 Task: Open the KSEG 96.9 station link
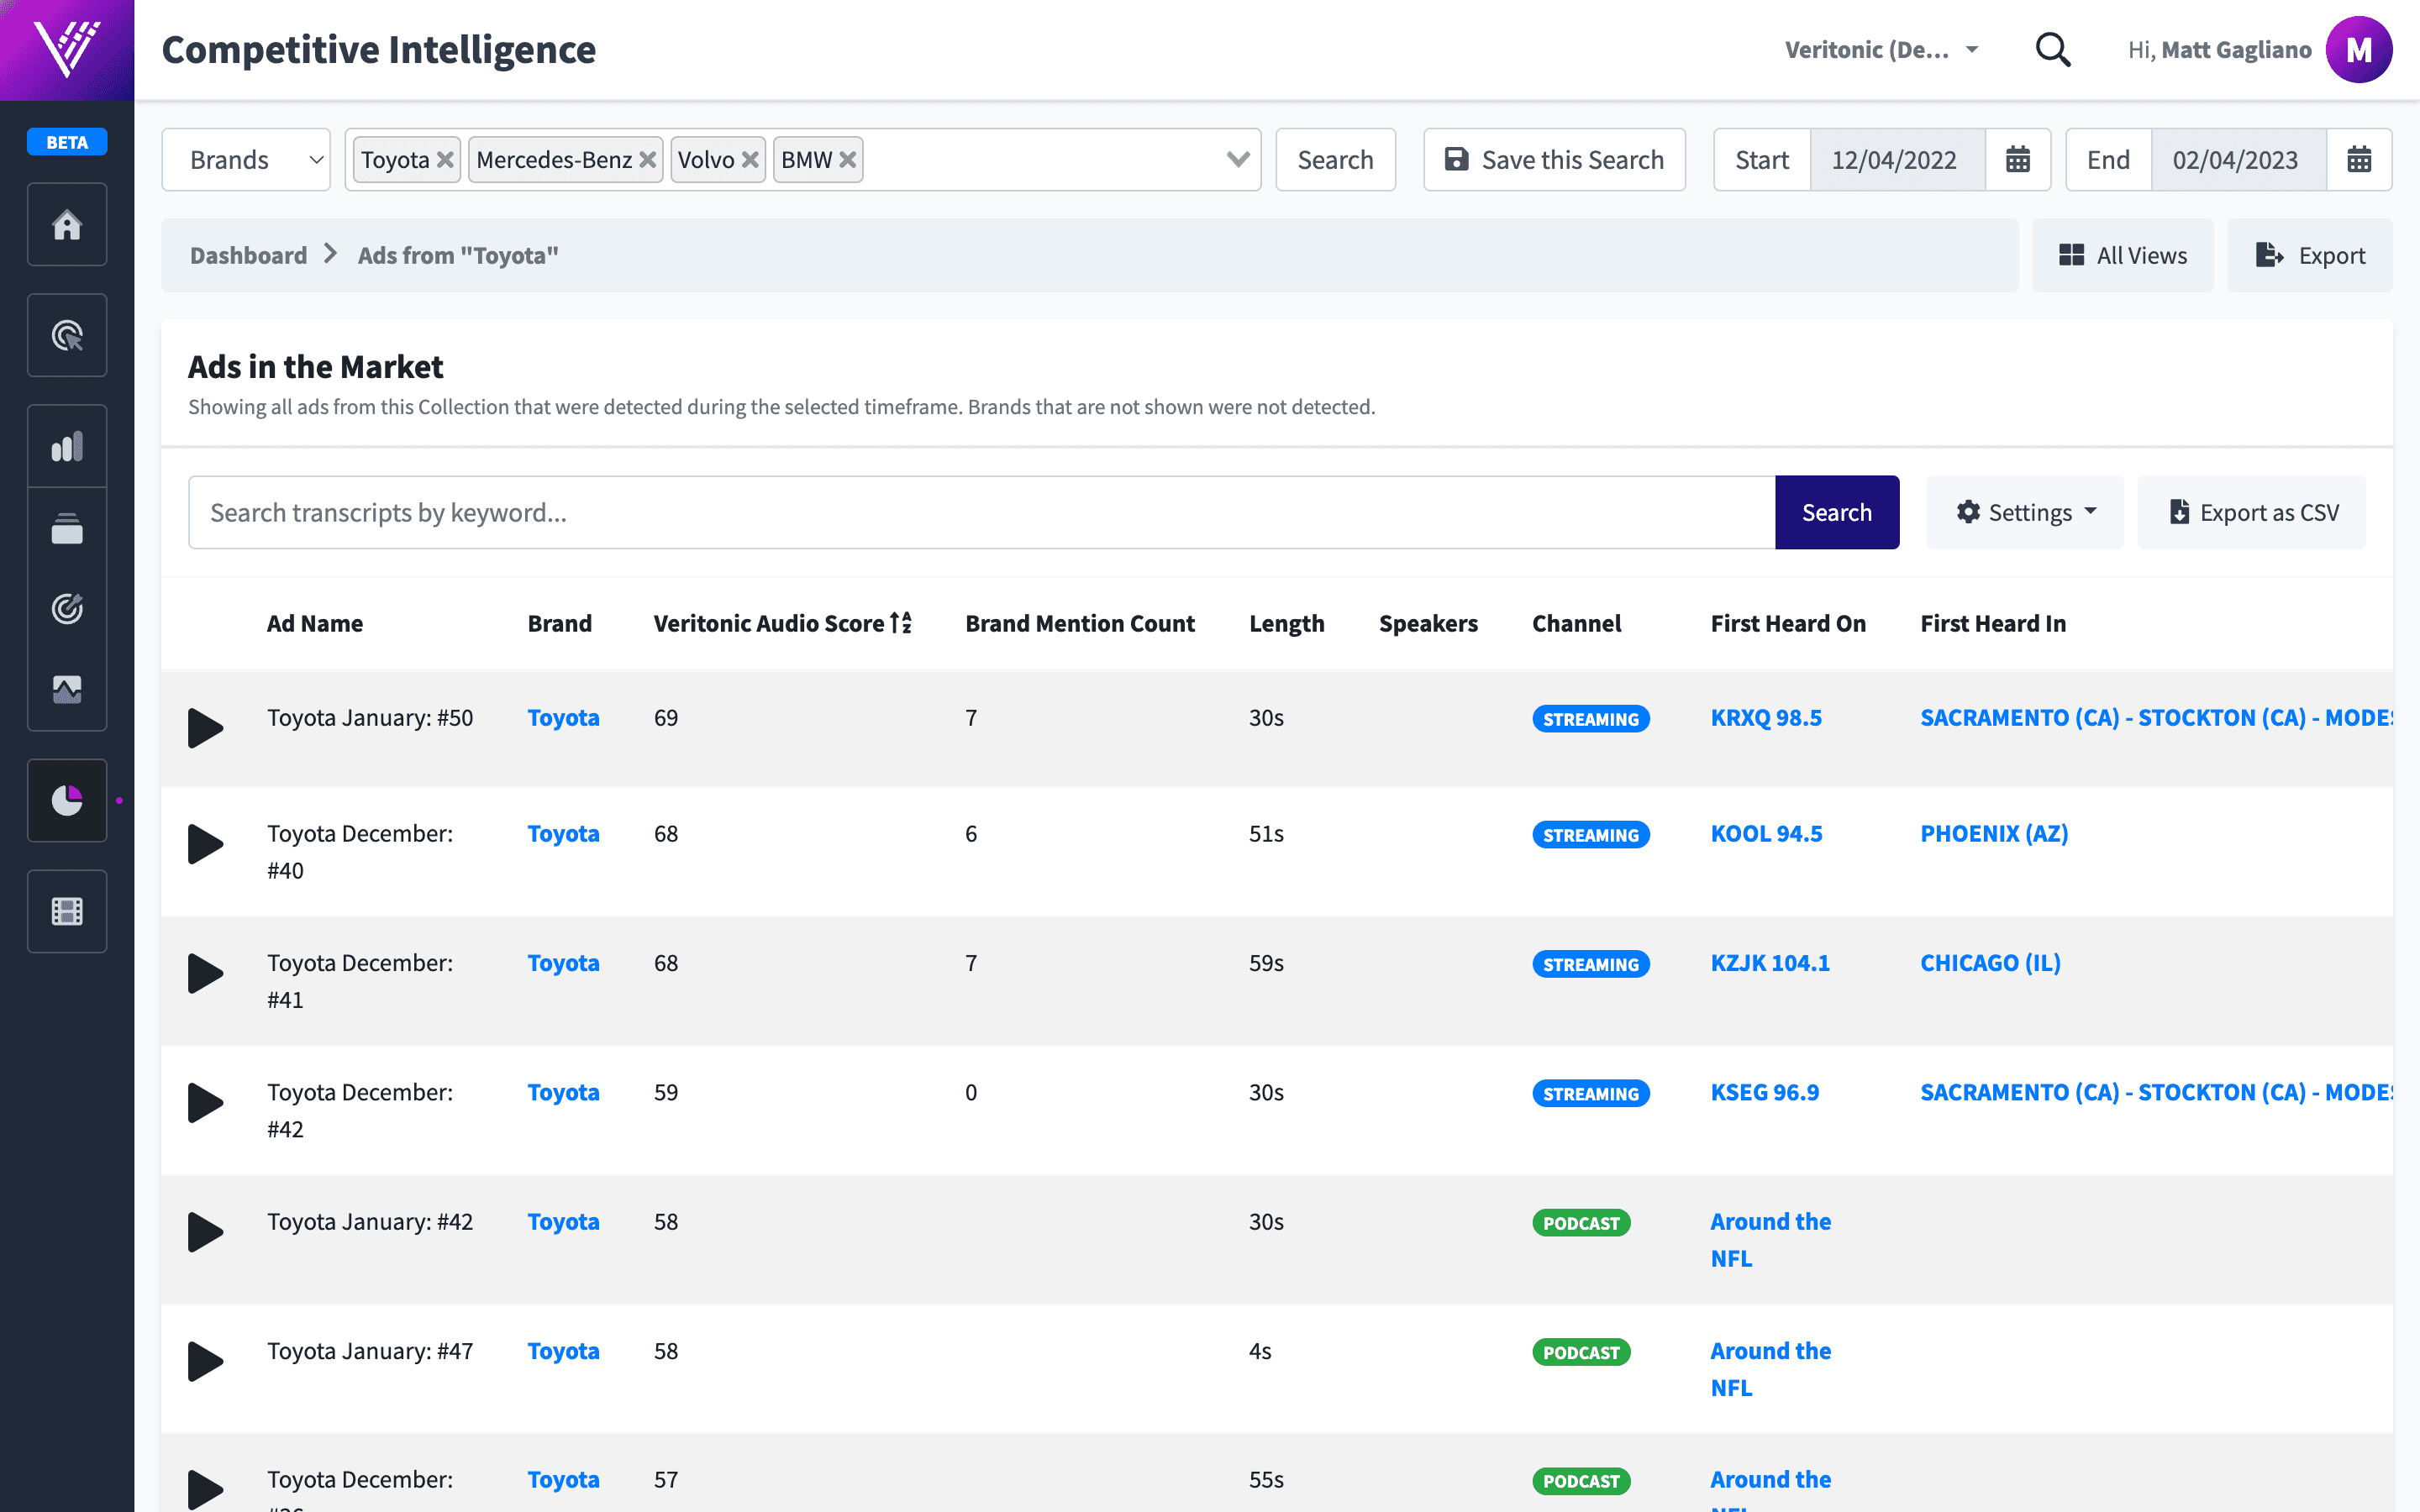pos(1765,1092)
